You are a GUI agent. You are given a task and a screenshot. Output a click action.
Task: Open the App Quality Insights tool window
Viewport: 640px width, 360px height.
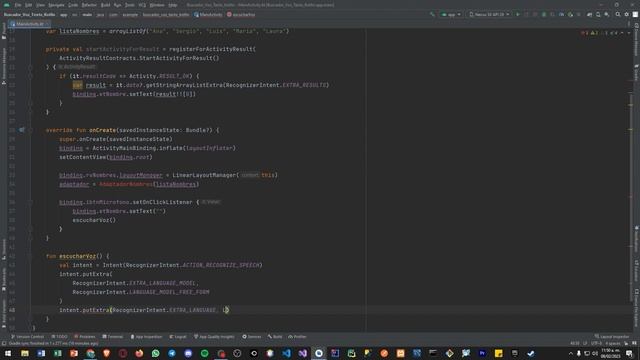pyautogui.click(x=214, y=337)
